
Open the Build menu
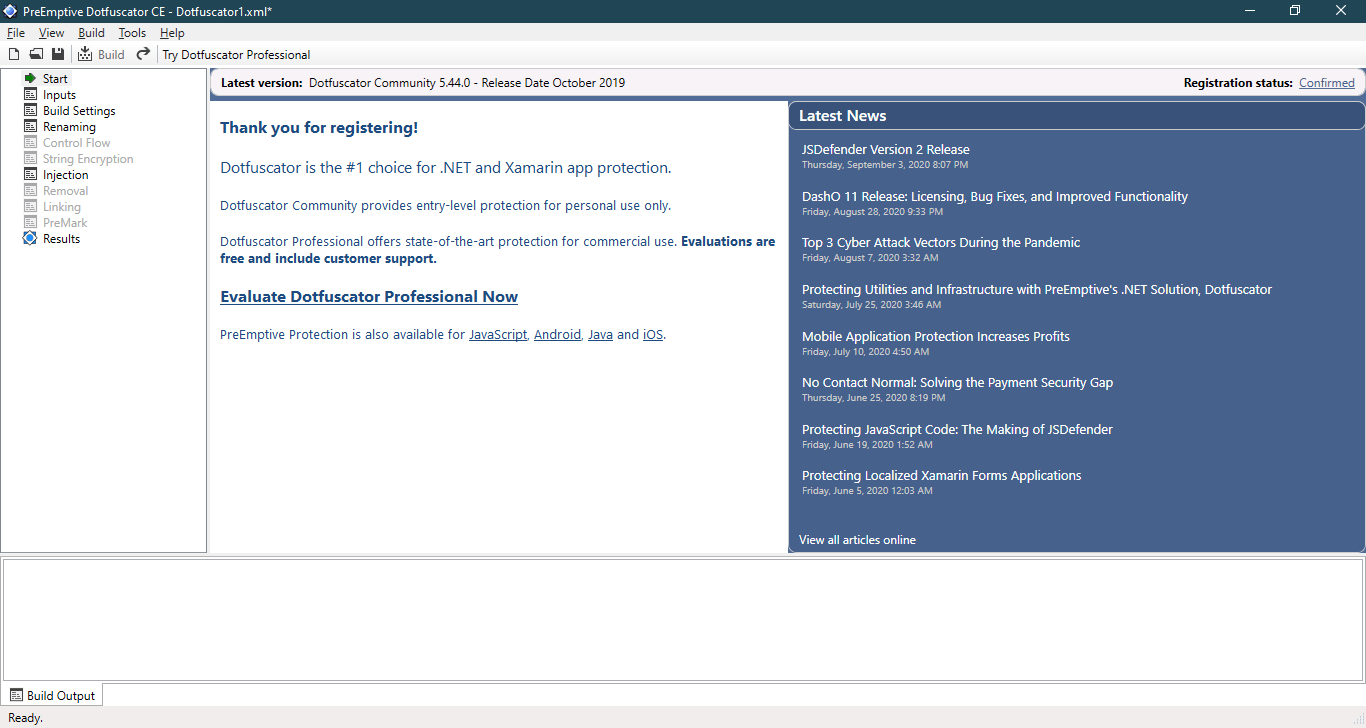pos(91,32)
